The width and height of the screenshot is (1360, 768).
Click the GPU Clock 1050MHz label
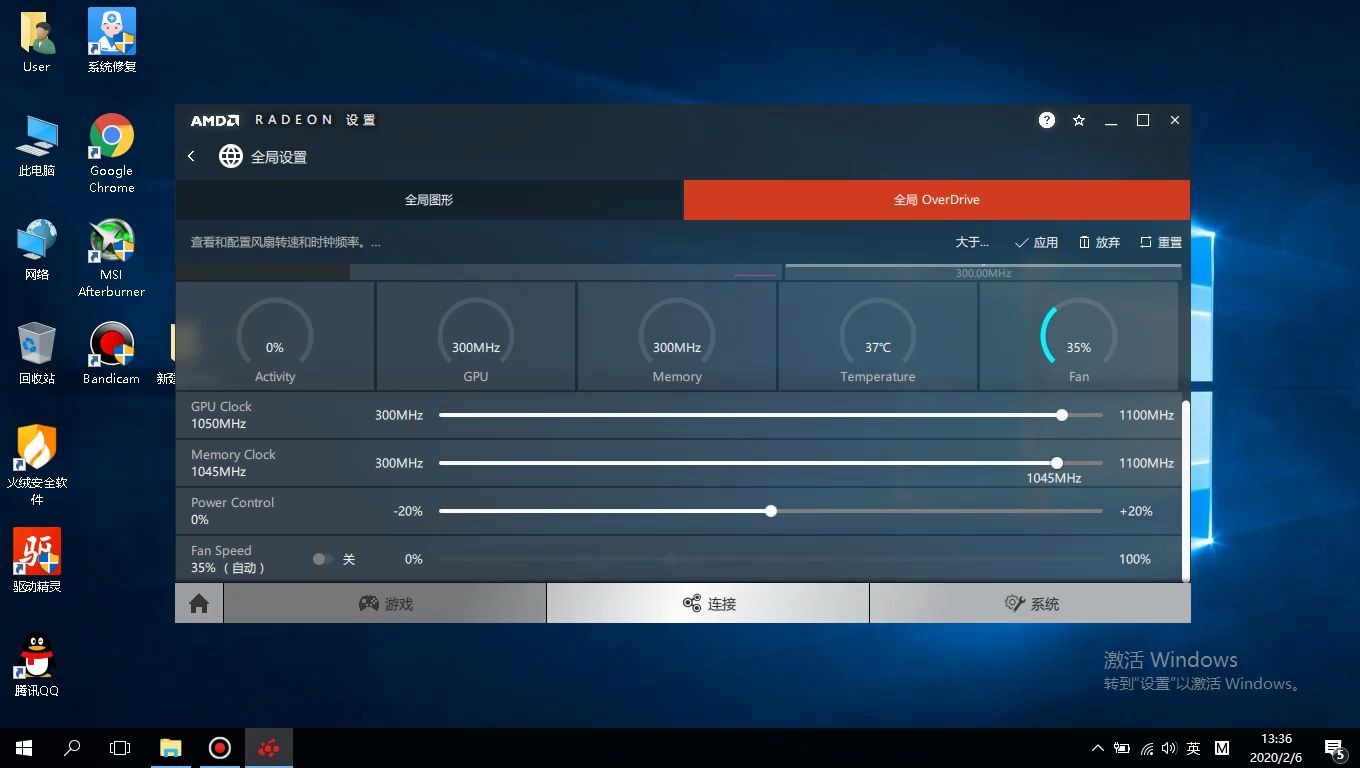[221, 415]
